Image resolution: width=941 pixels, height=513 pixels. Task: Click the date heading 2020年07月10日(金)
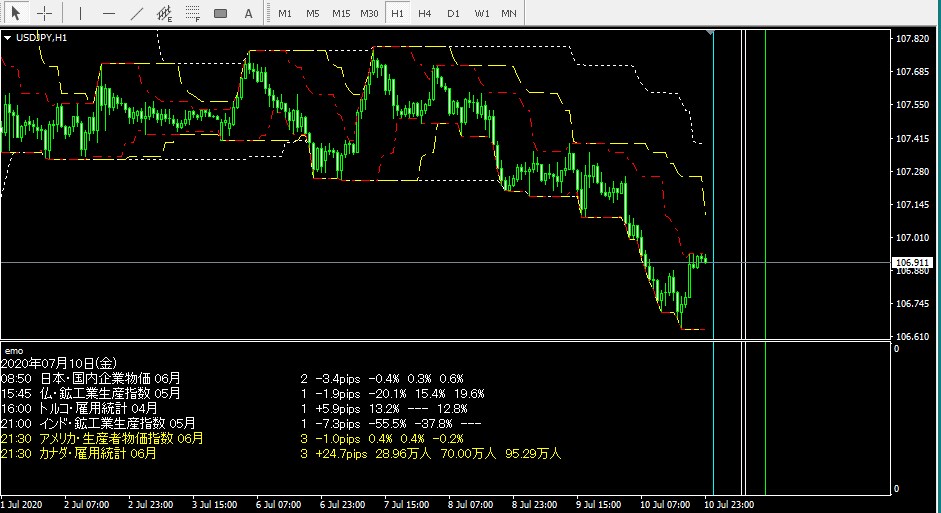point(59,363)
